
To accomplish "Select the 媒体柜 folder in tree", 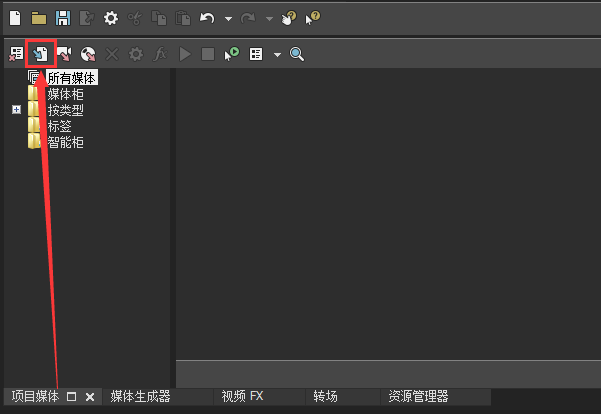I will point(65,94).
